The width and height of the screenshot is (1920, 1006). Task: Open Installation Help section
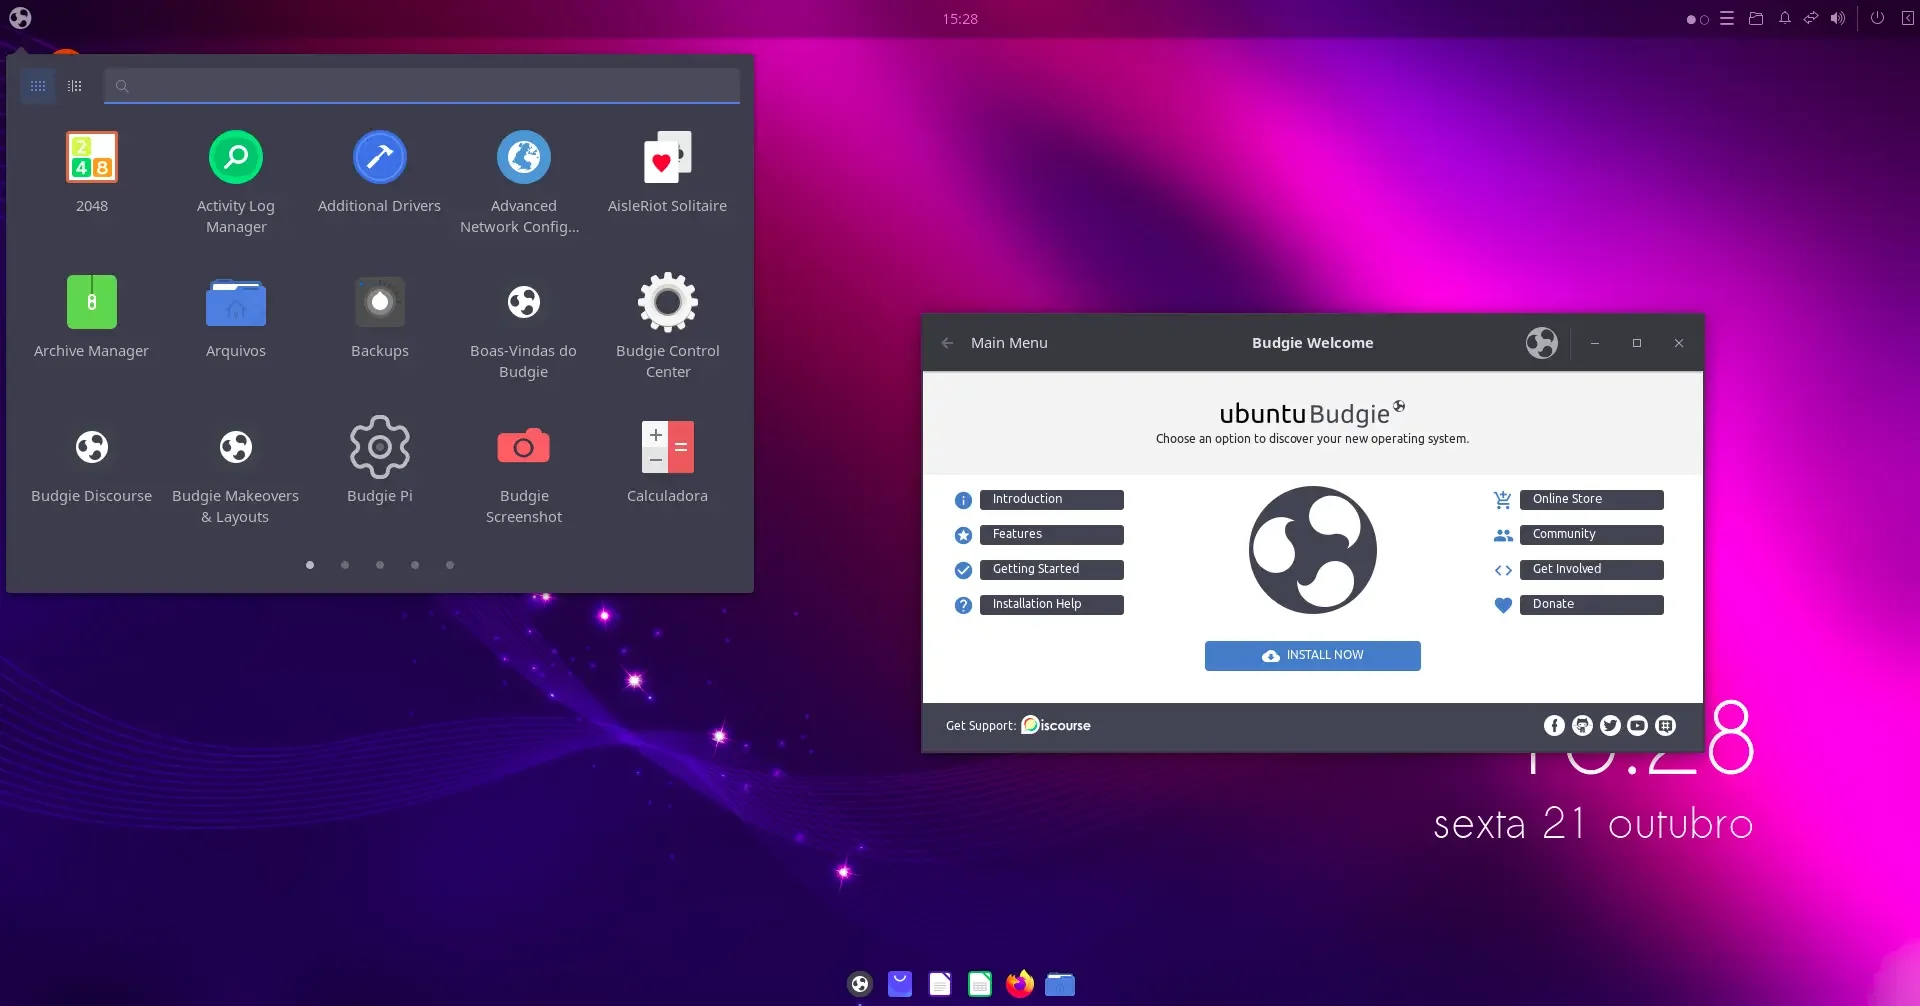pos(1052,605)
